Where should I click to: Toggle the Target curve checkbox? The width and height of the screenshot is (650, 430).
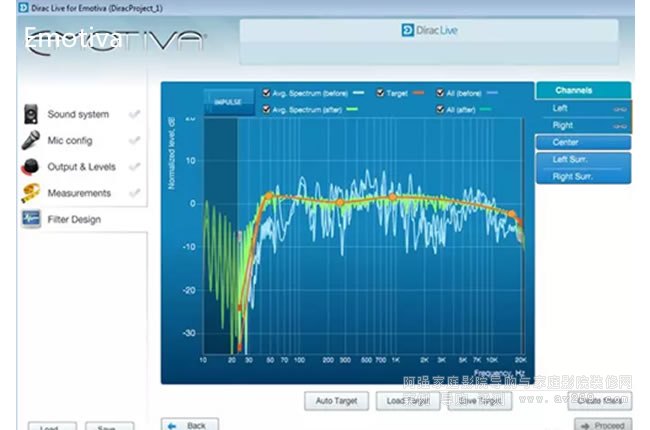381,93
